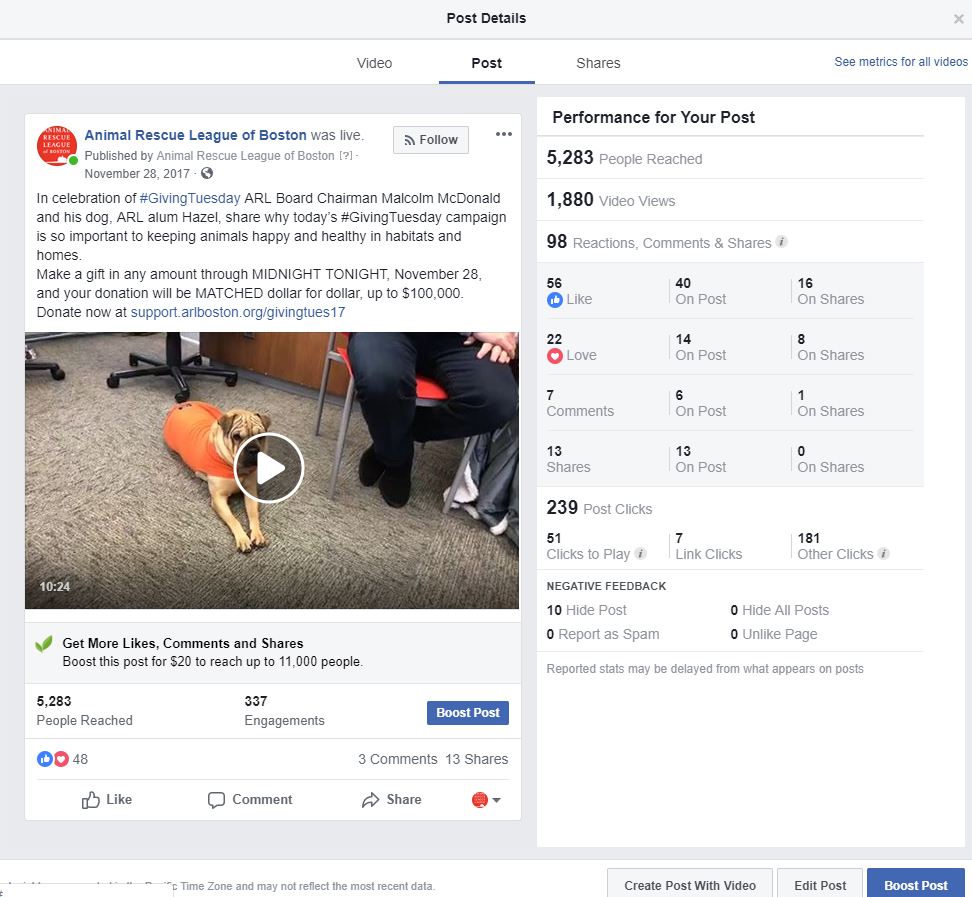This screenshot has width=972, height=897.
Task: Click the like and love reaction icons beside 48
Action: click(53, 759)
